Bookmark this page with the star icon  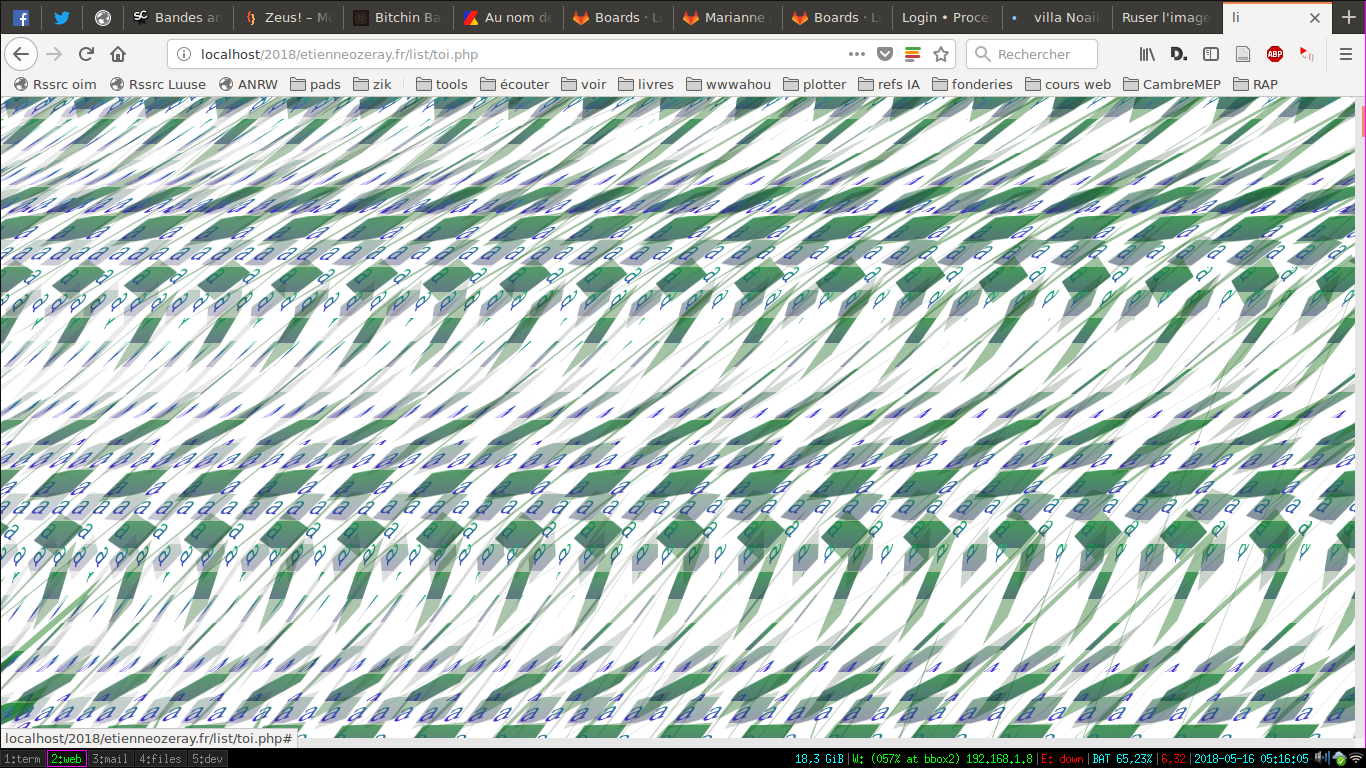click(940, 54)
